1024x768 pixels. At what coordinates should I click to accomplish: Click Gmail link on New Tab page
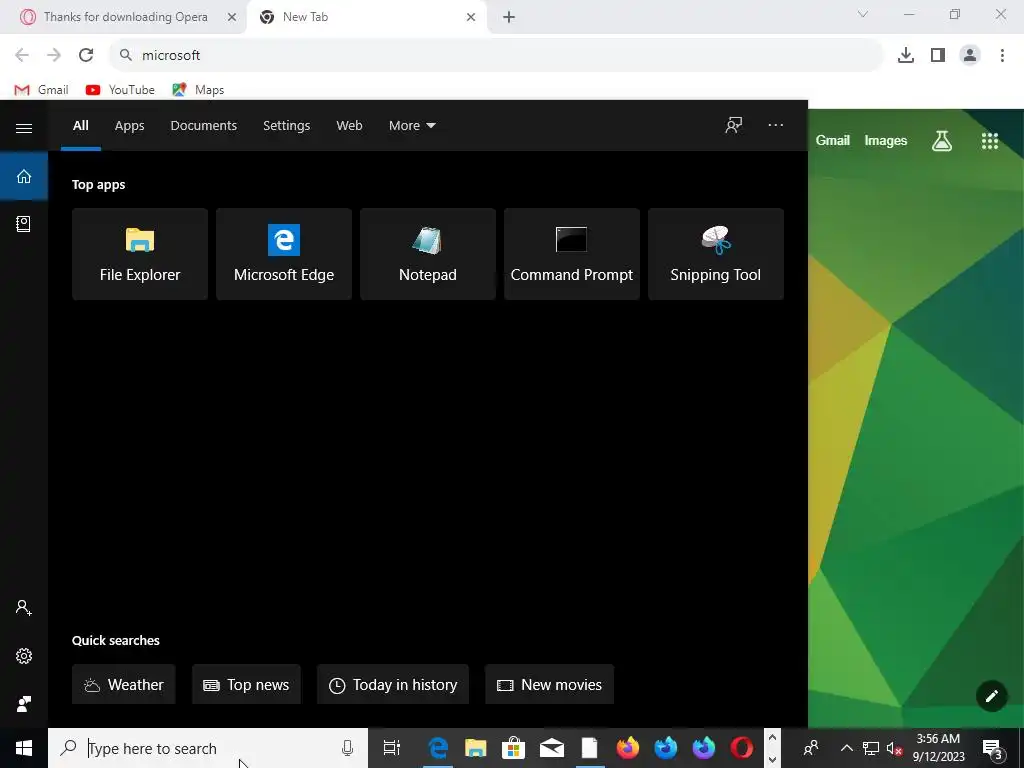click(833, 140)
